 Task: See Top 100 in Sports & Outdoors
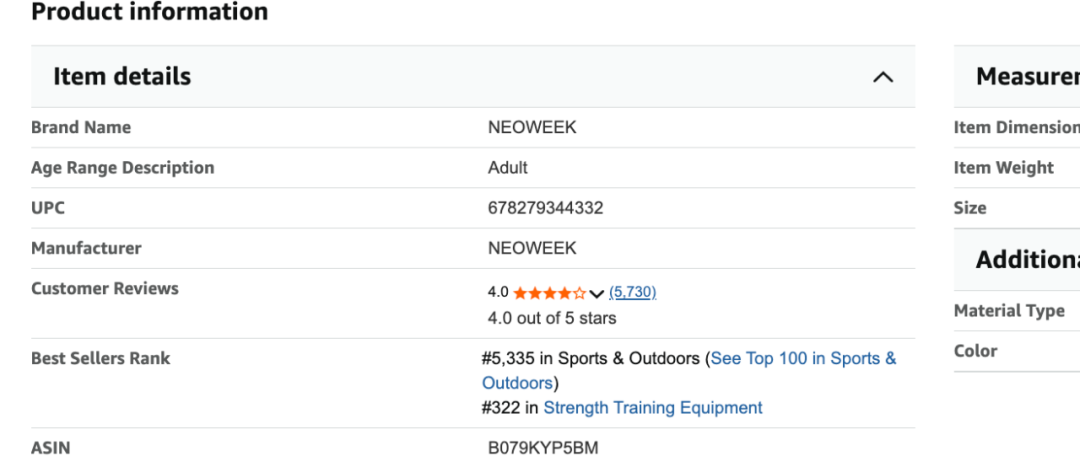click(x=803, y=359)
